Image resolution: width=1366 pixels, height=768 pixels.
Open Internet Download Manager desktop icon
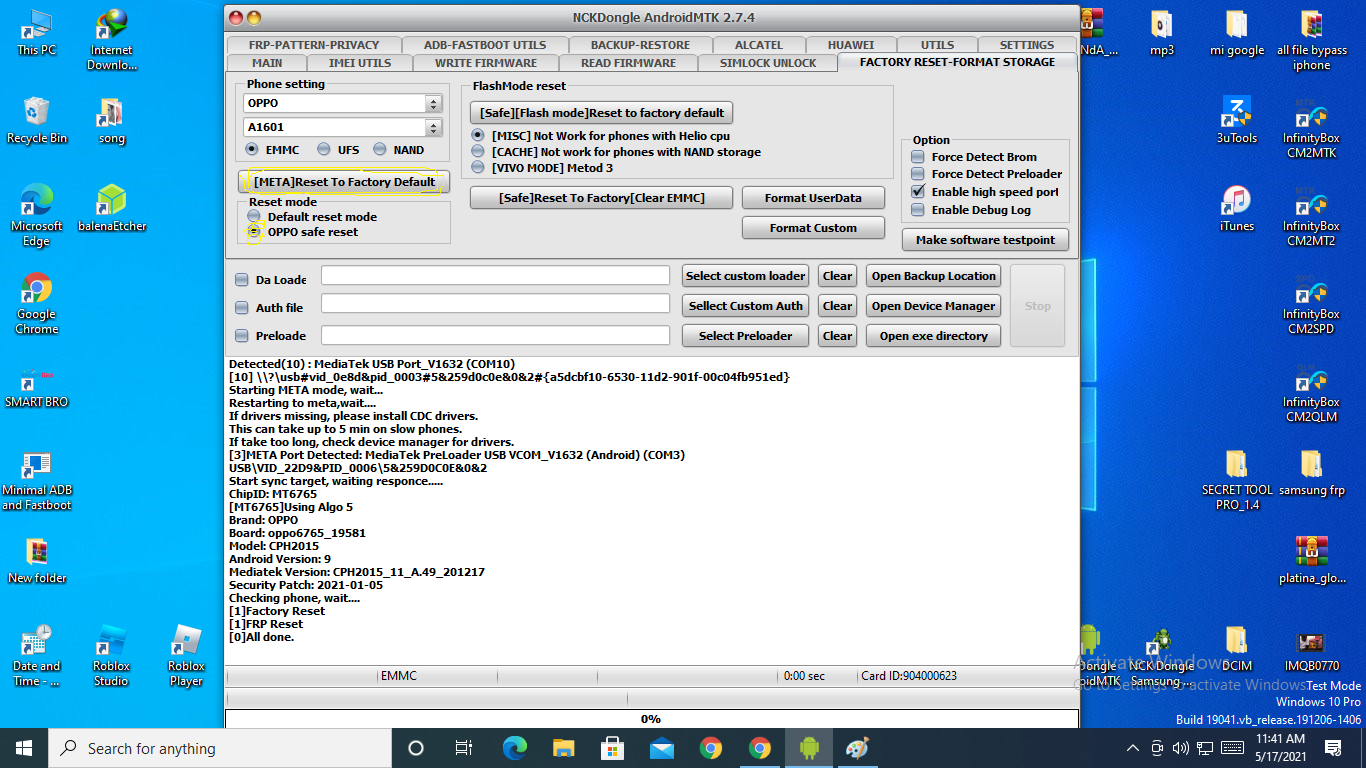click(111, 40)
